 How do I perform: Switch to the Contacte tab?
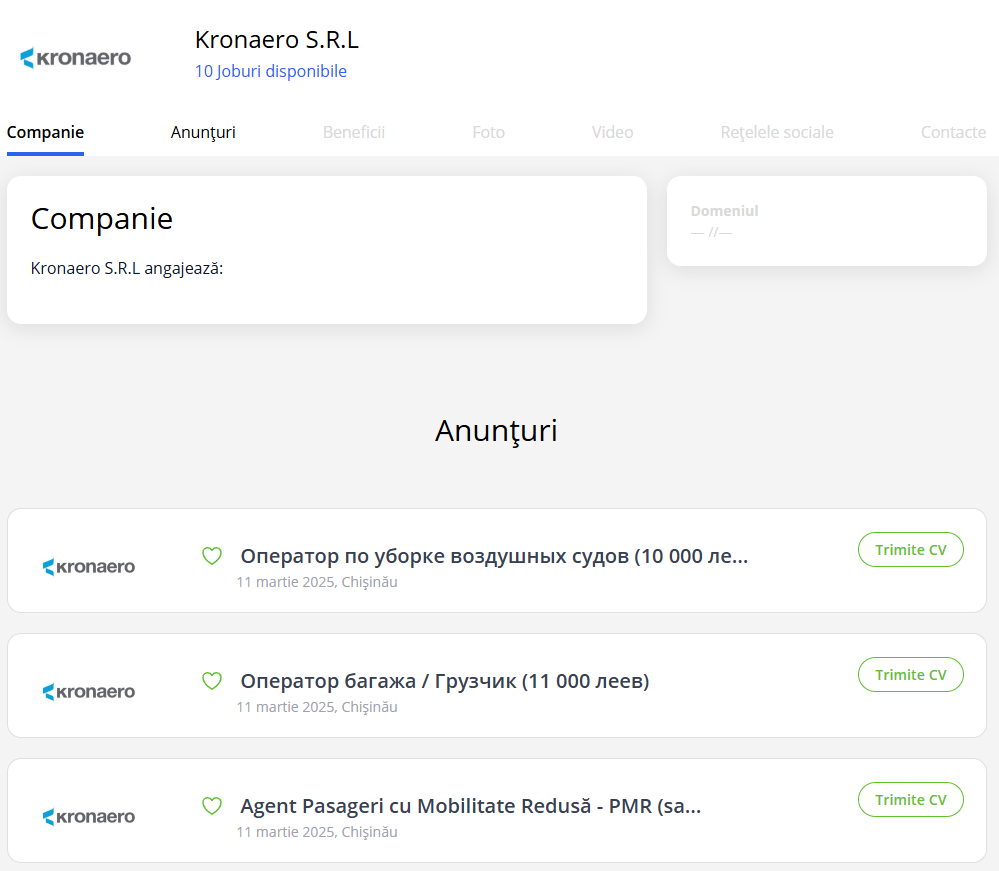point(953,132)
